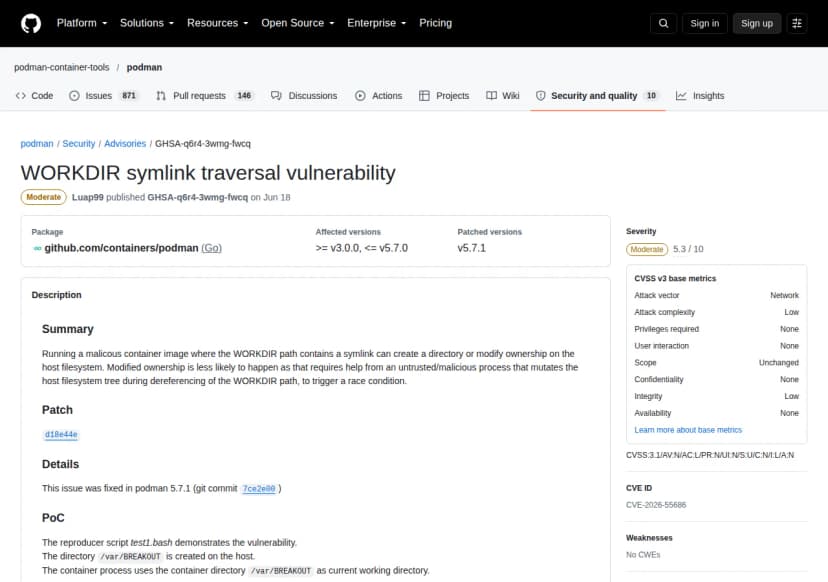Click the /var/BREAKOUT code after 'The directory'
The width and height of the screenshot is (828, 582).
130,557
